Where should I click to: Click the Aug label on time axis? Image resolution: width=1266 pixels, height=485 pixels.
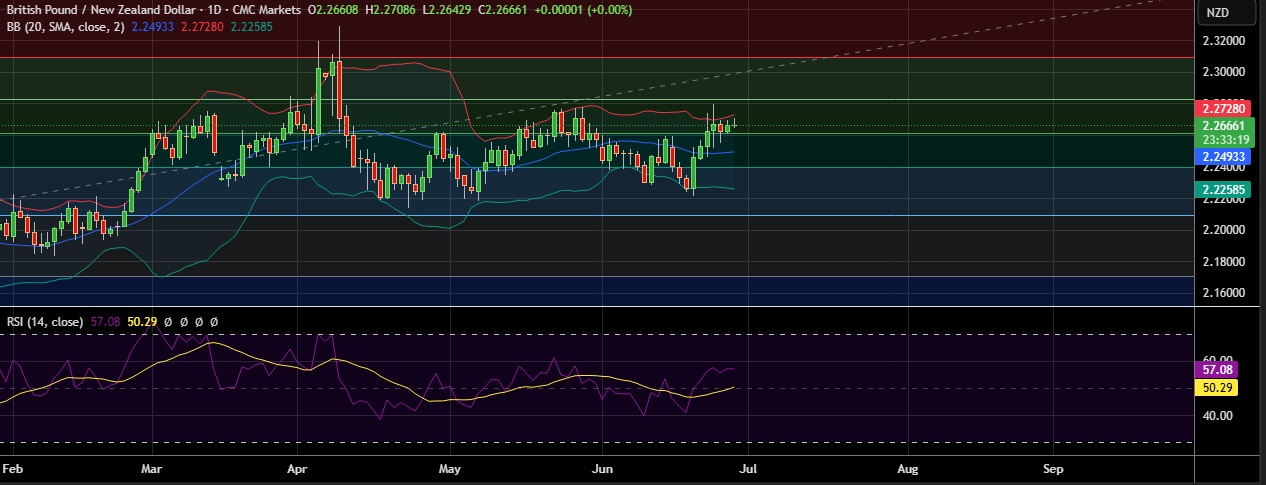pyautogui.click(x=907, y=468)
